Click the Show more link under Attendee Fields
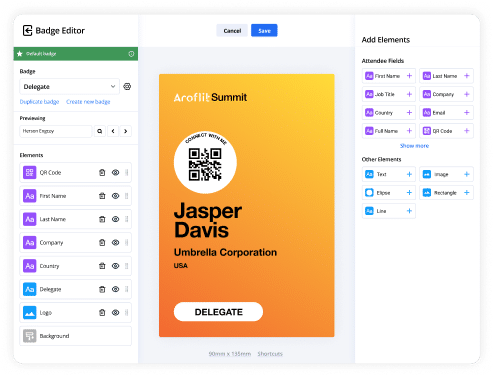This screenshot has height=376, width=493. click(414, 146)
